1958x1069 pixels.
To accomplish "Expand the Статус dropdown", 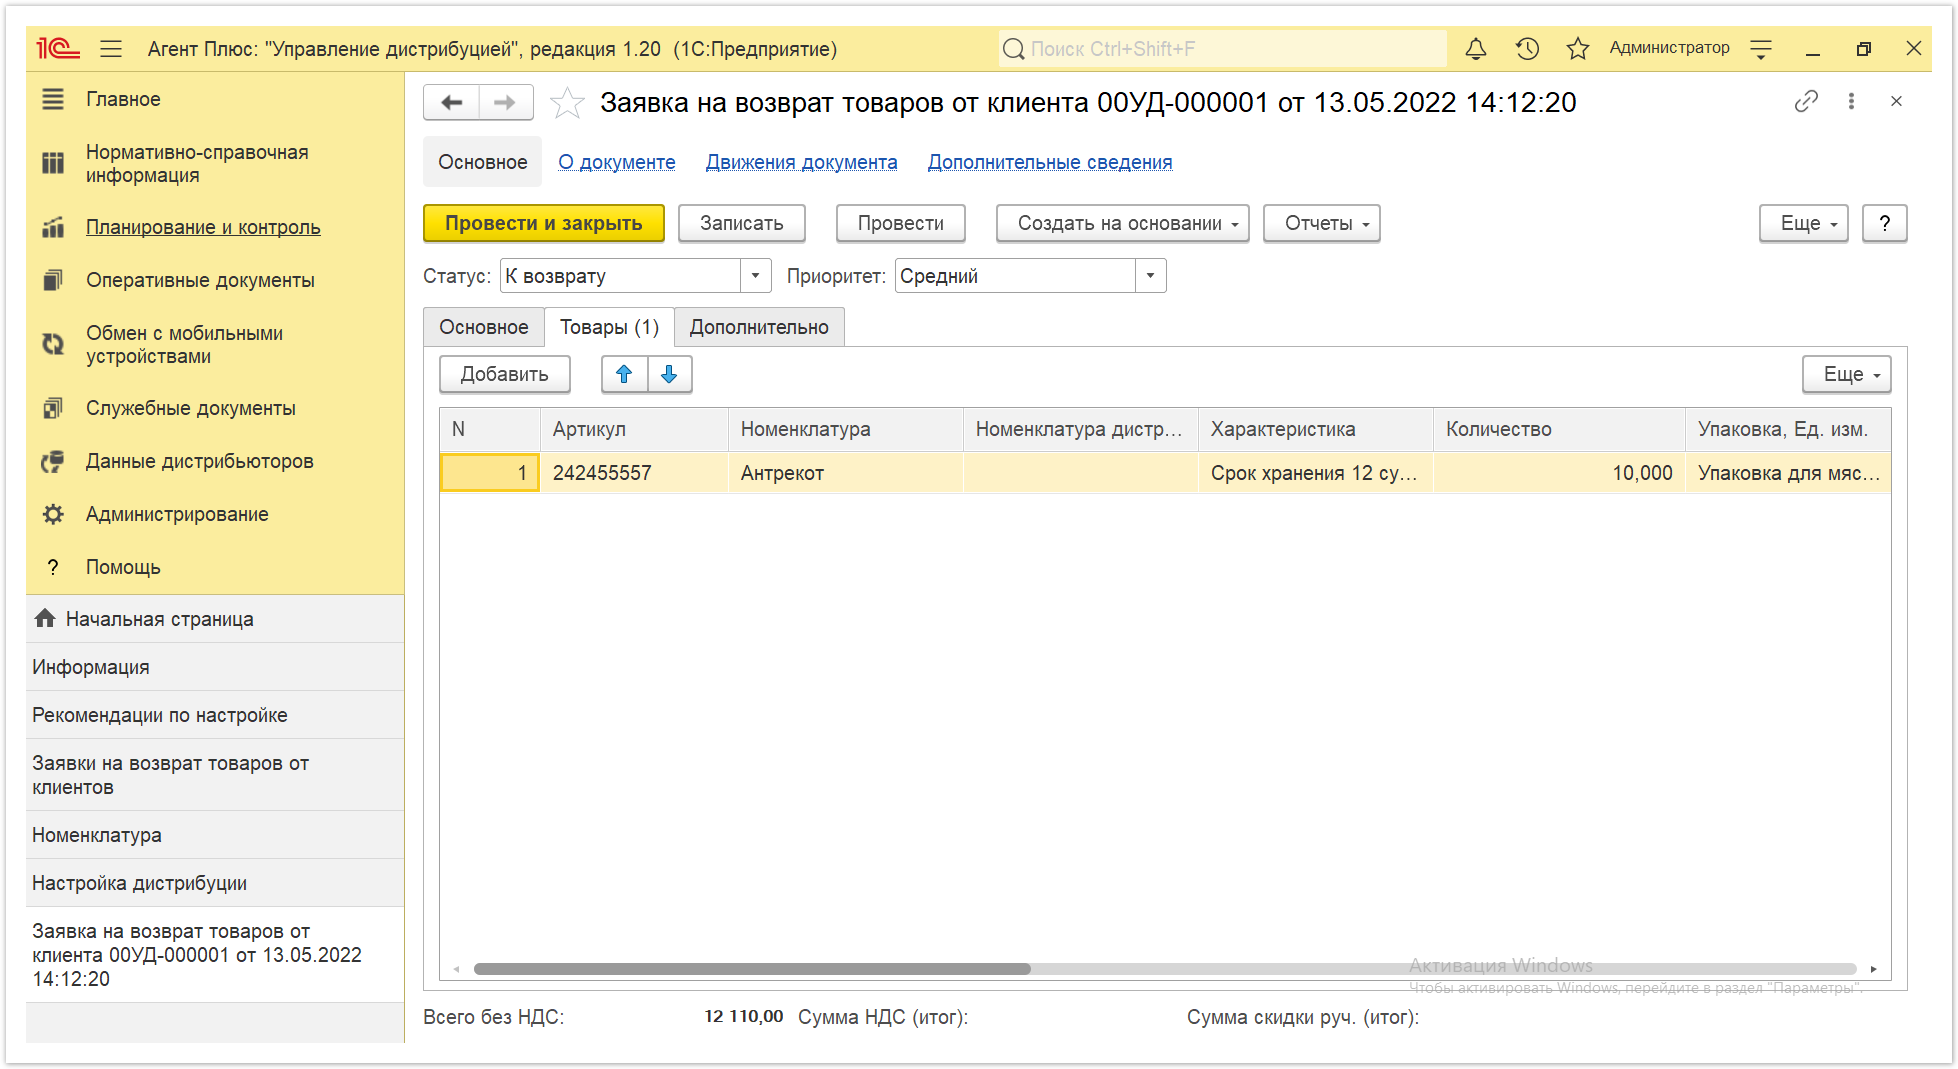I will (x=755, y=276).
